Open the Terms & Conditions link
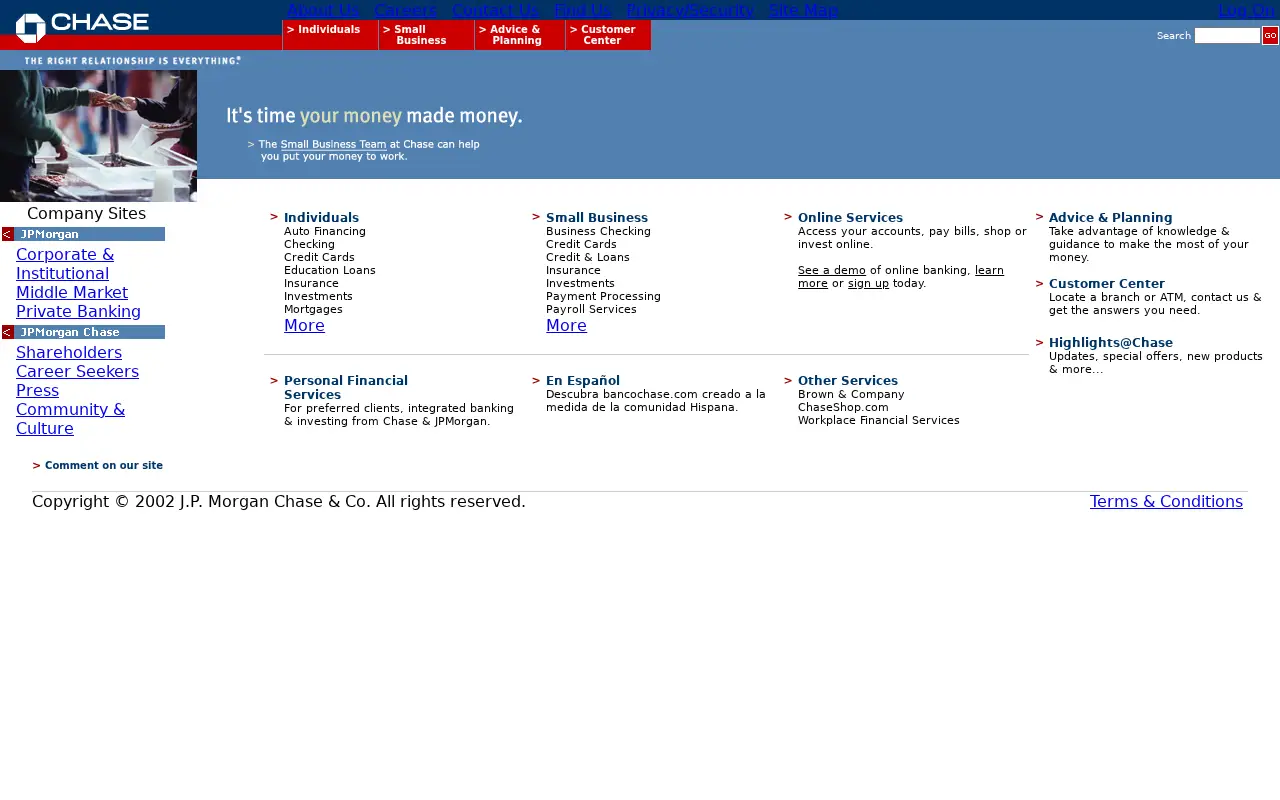 pyautogui.click(x=1166, y=502)
